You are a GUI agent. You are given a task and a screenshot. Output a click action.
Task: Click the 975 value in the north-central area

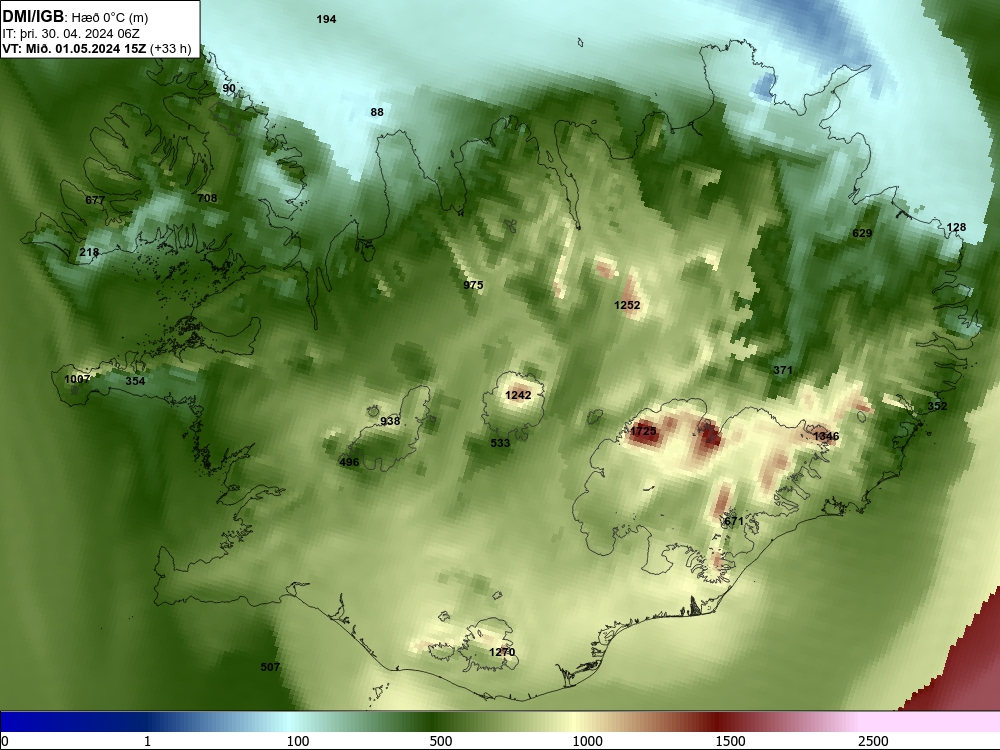473,285
